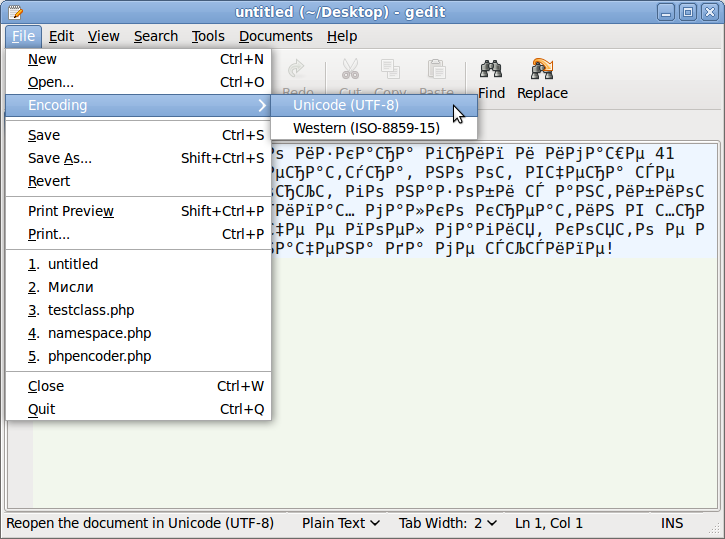Open recent file namespace.php

(138, 333)
